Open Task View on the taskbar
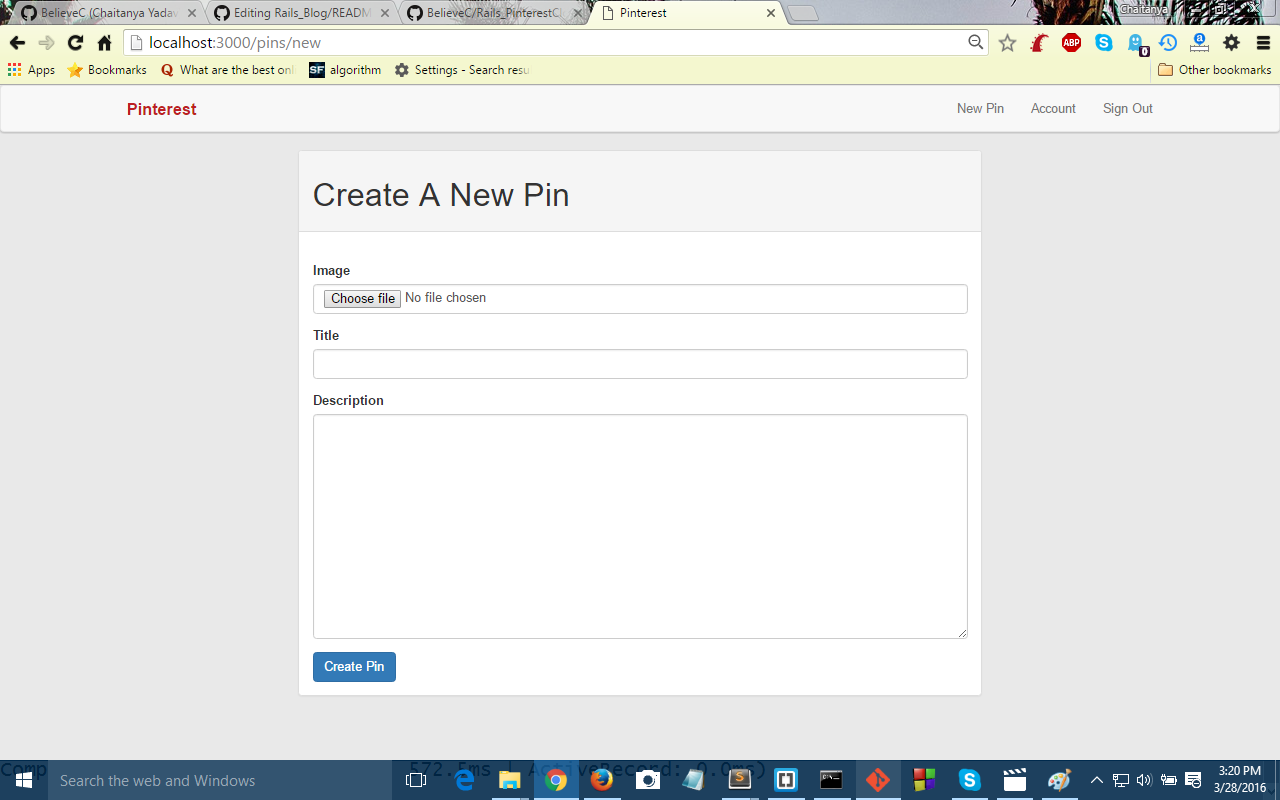This screenshot has height=800, width=1280. tap(415, 780)
